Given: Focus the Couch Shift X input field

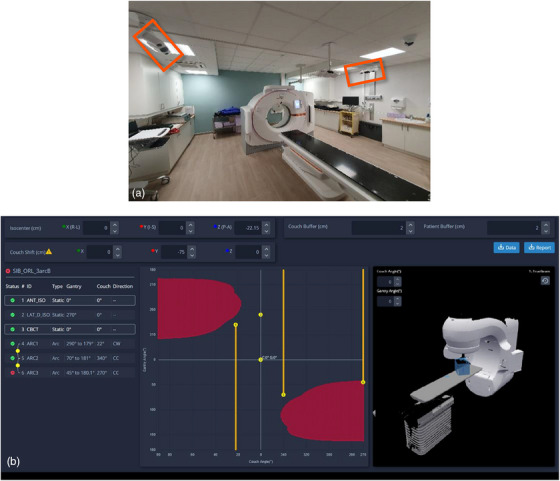Looking at the screenshot, I should pos(100,252).
